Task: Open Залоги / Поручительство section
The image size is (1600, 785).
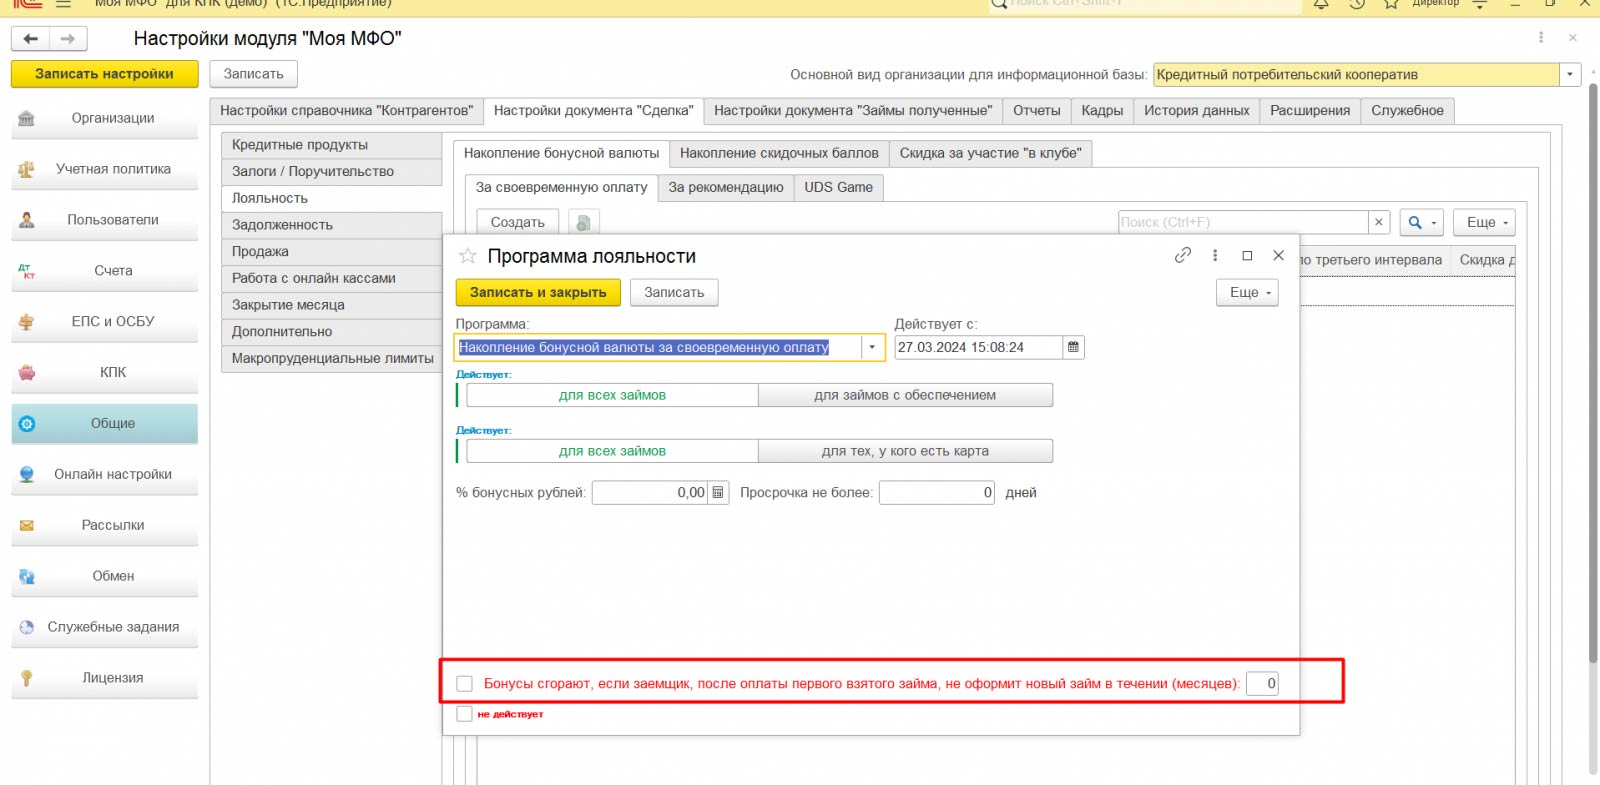Action: pos(331,172)
